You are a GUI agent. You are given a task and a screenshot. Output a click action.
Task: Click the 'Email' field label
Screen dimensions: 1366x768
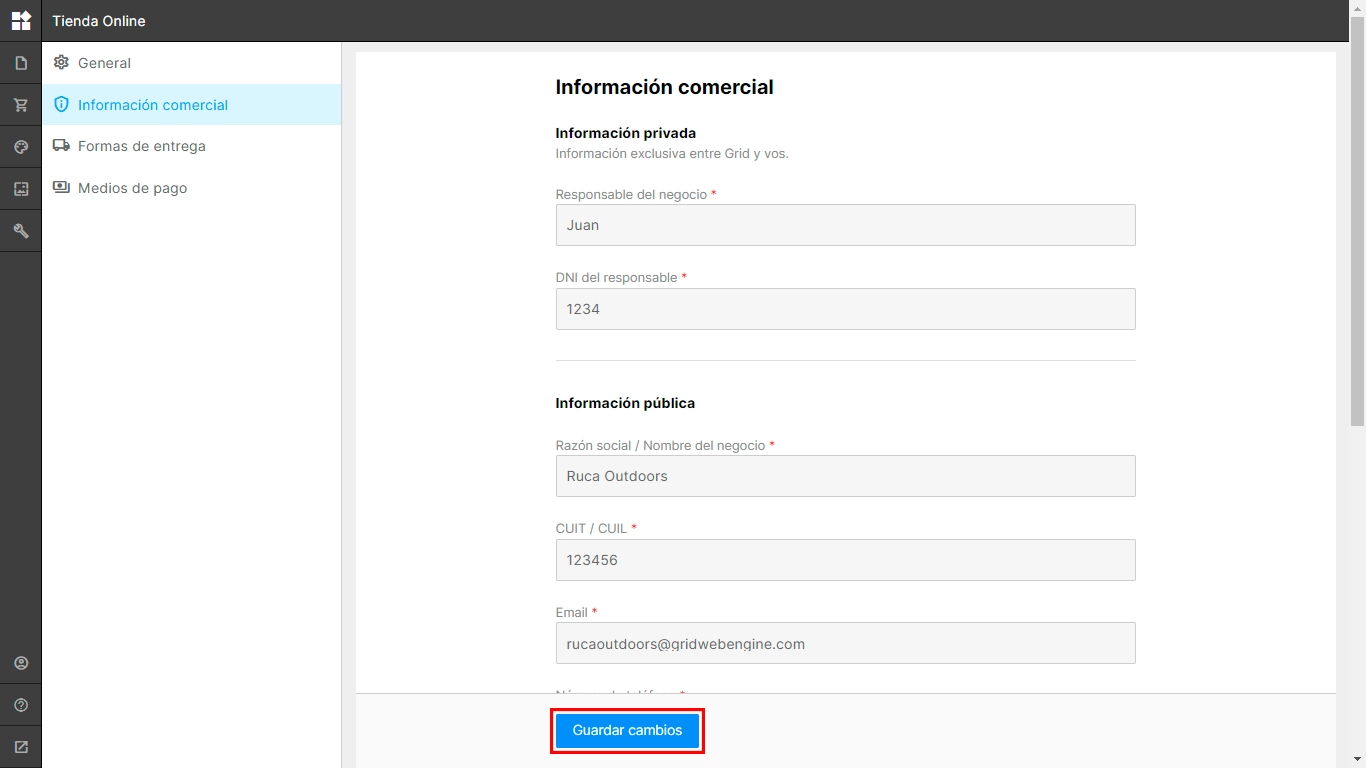(x=571, y=612)
